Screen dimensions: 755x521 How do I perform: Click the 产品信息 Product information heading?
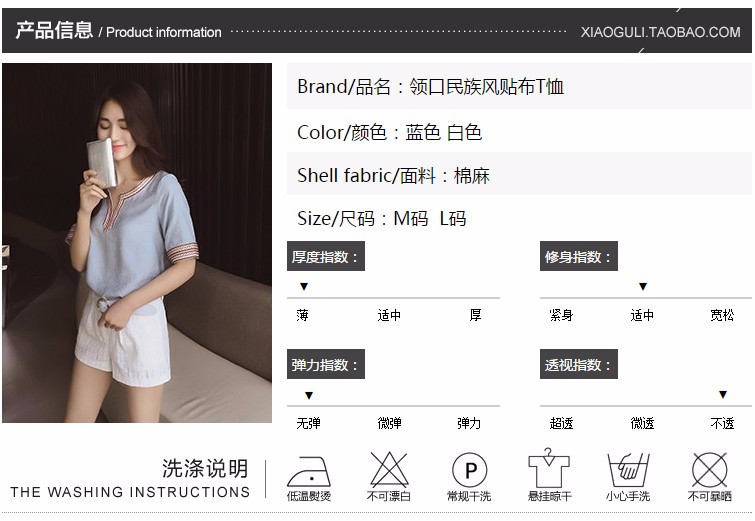pos(118,30)
